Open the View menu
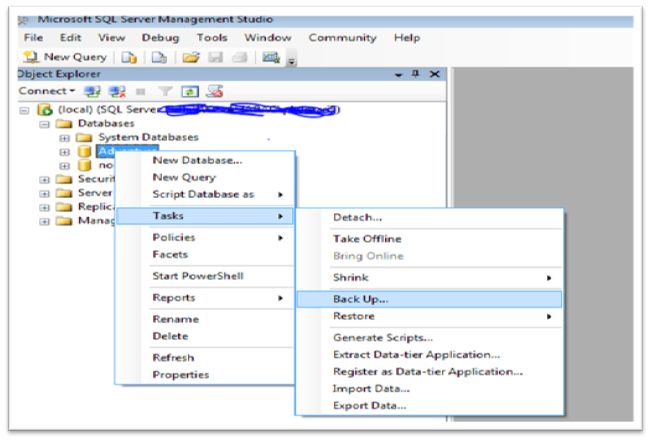 point(112,38)
